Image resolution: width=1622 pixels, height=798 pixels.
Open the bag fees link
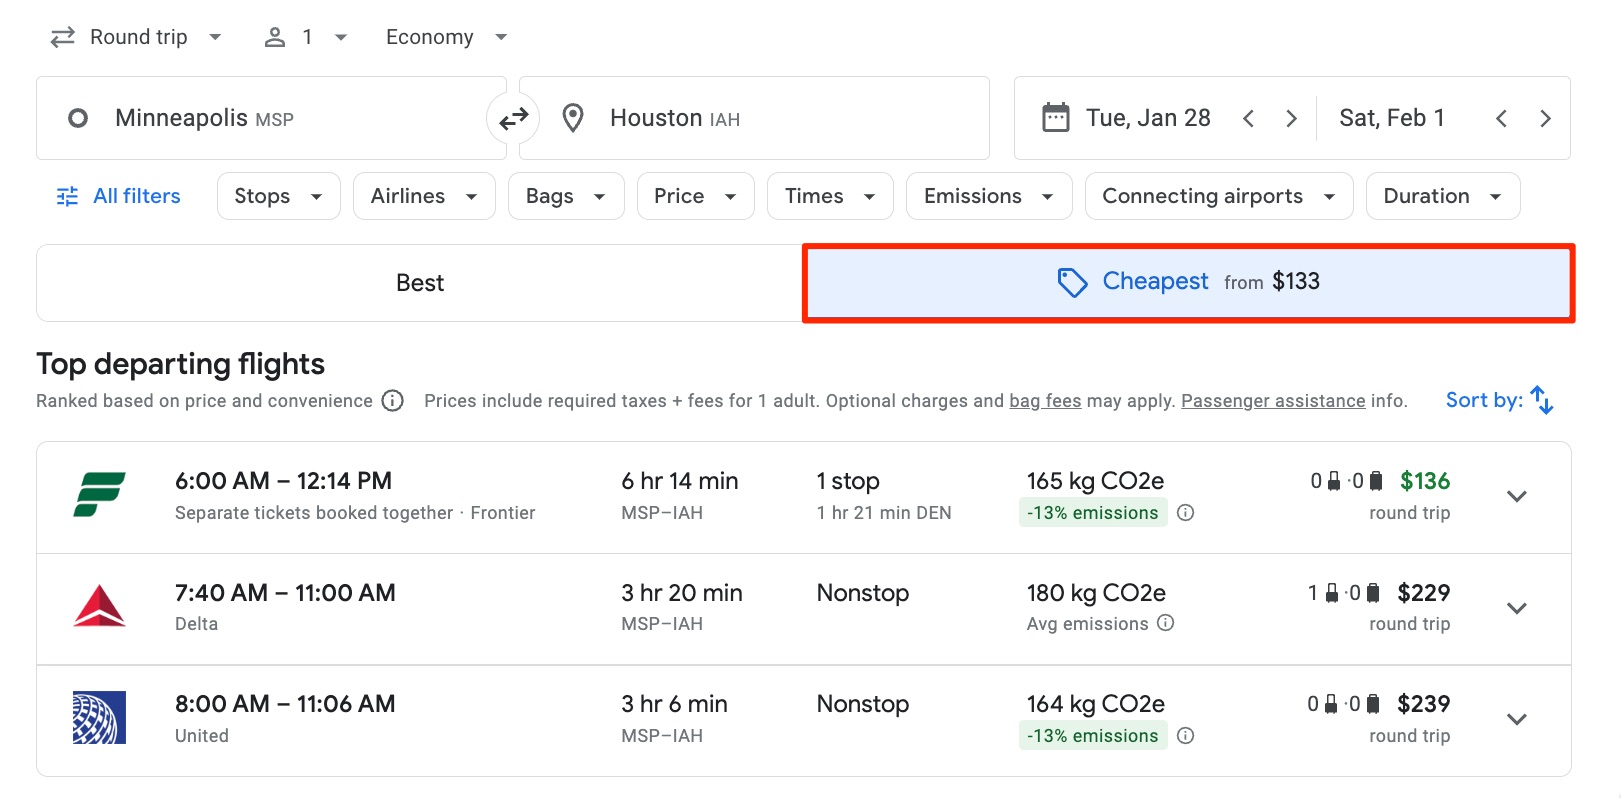click(1045, 401)
